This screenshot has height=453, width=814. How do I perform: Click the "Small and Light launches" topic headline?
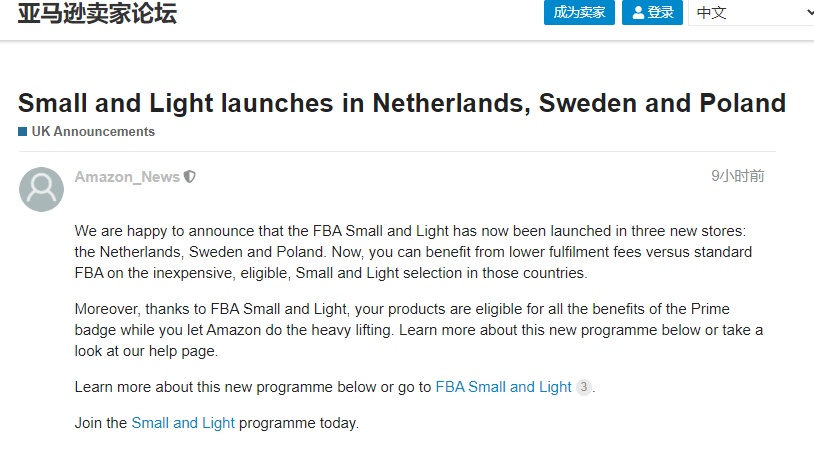click(401, 102)
